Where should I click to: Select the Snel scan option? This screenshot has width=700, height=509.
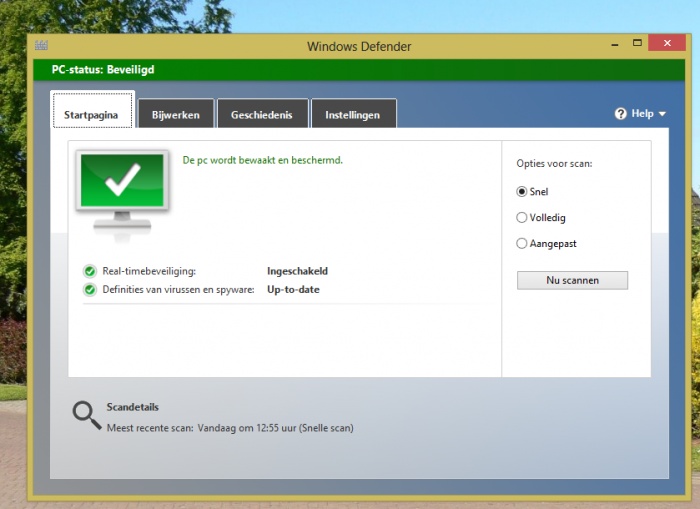coord(522,192)
